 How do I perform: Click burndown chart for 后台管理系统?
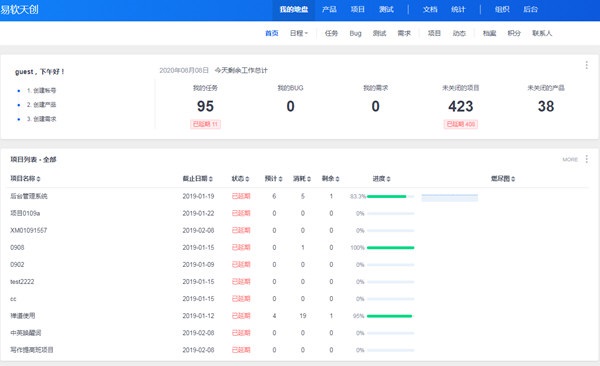tap(450, 198)
